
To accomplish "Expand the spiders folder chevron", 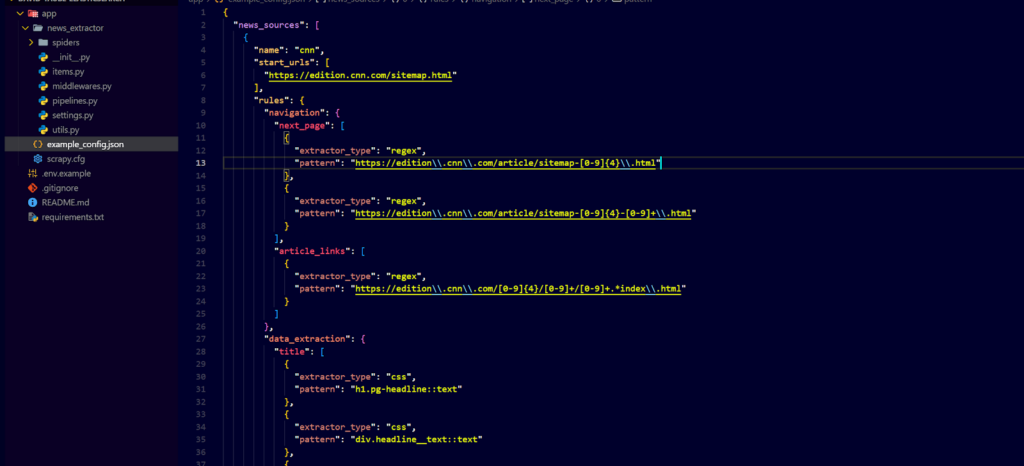I will click(31, 43).
